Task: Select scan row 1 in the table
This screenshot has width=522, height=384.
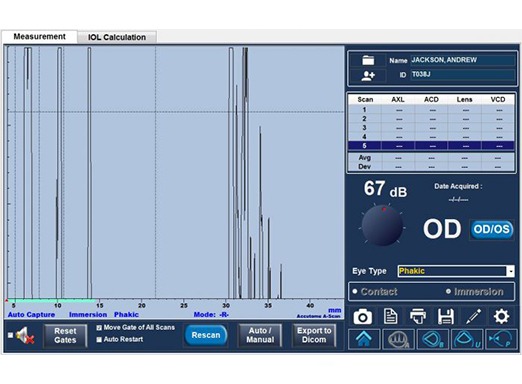Action: 431,110
